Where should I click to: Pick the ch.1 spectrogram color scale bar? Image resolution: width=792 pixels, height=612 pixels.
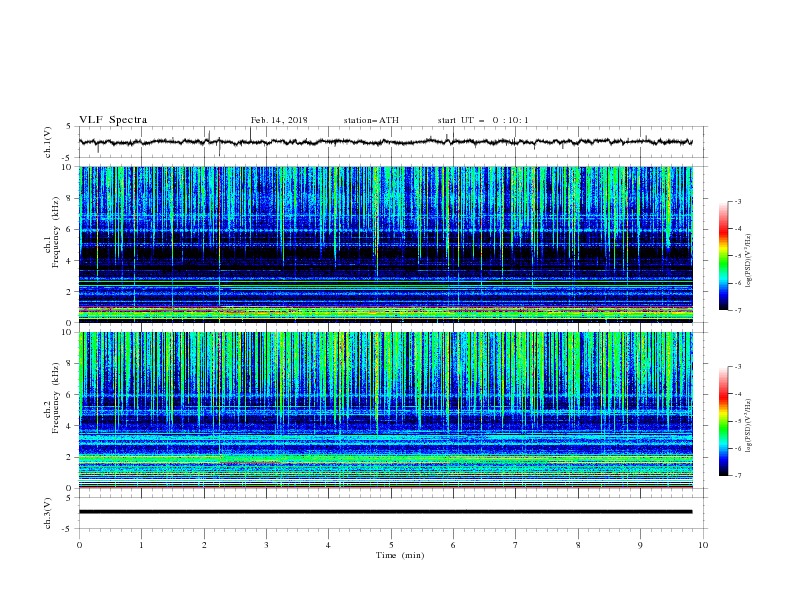[723, 256]
